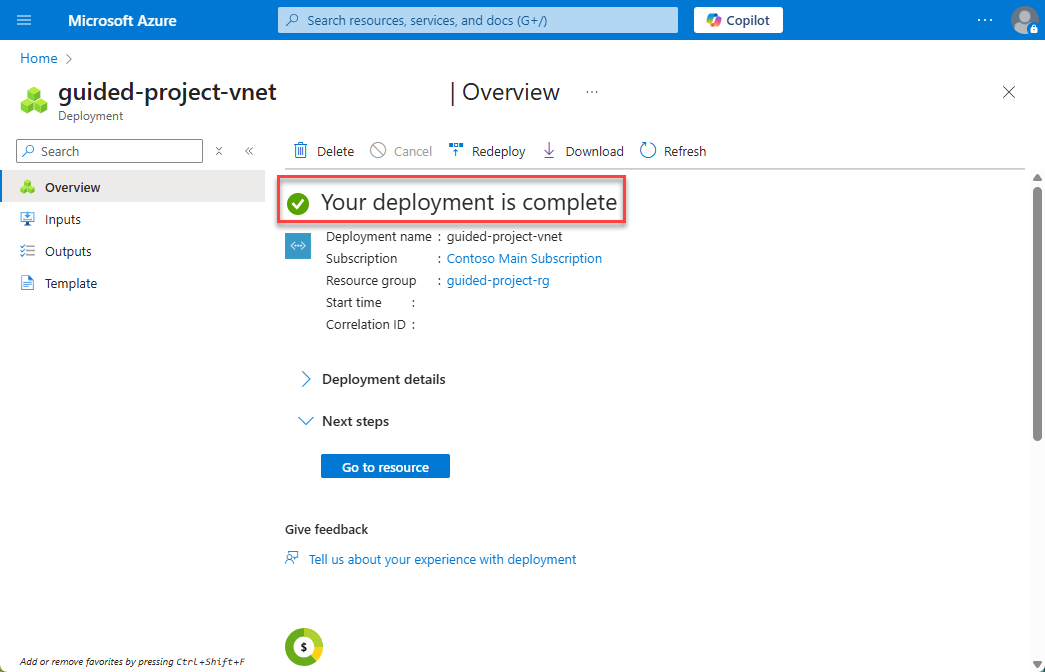Click the Refresh circular arrow icon

point(648,150)
